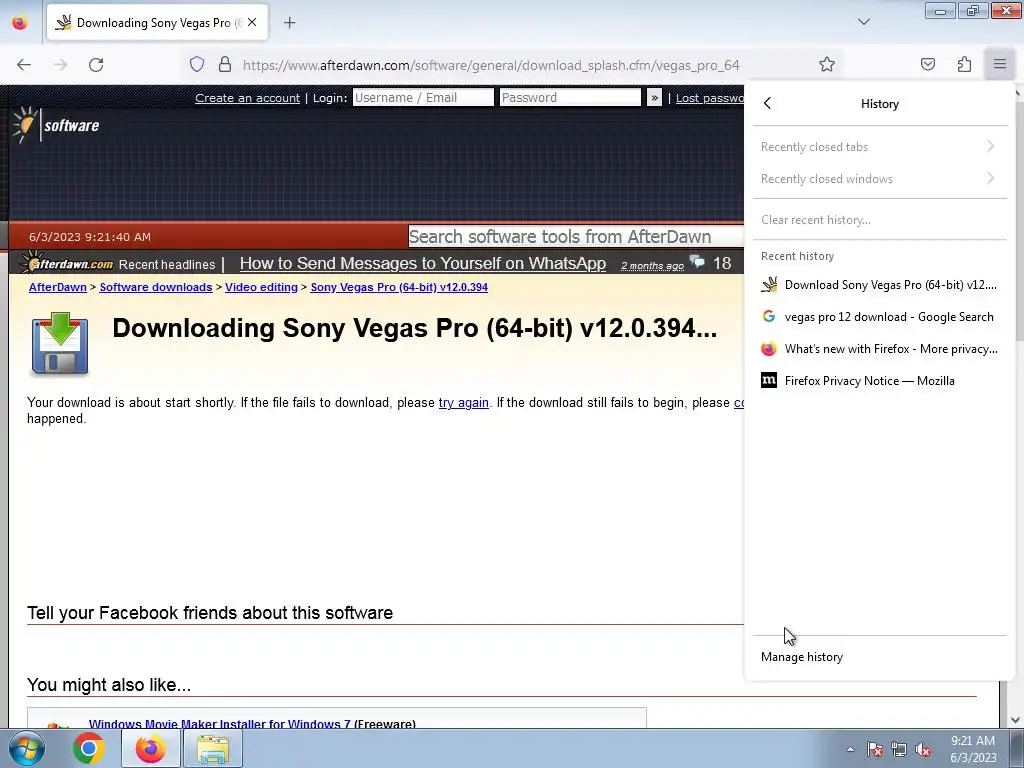Screen dimensions: 1024x768
Task: Open Windows Movie Maker Installer link
Action: [x=219, y=724]
